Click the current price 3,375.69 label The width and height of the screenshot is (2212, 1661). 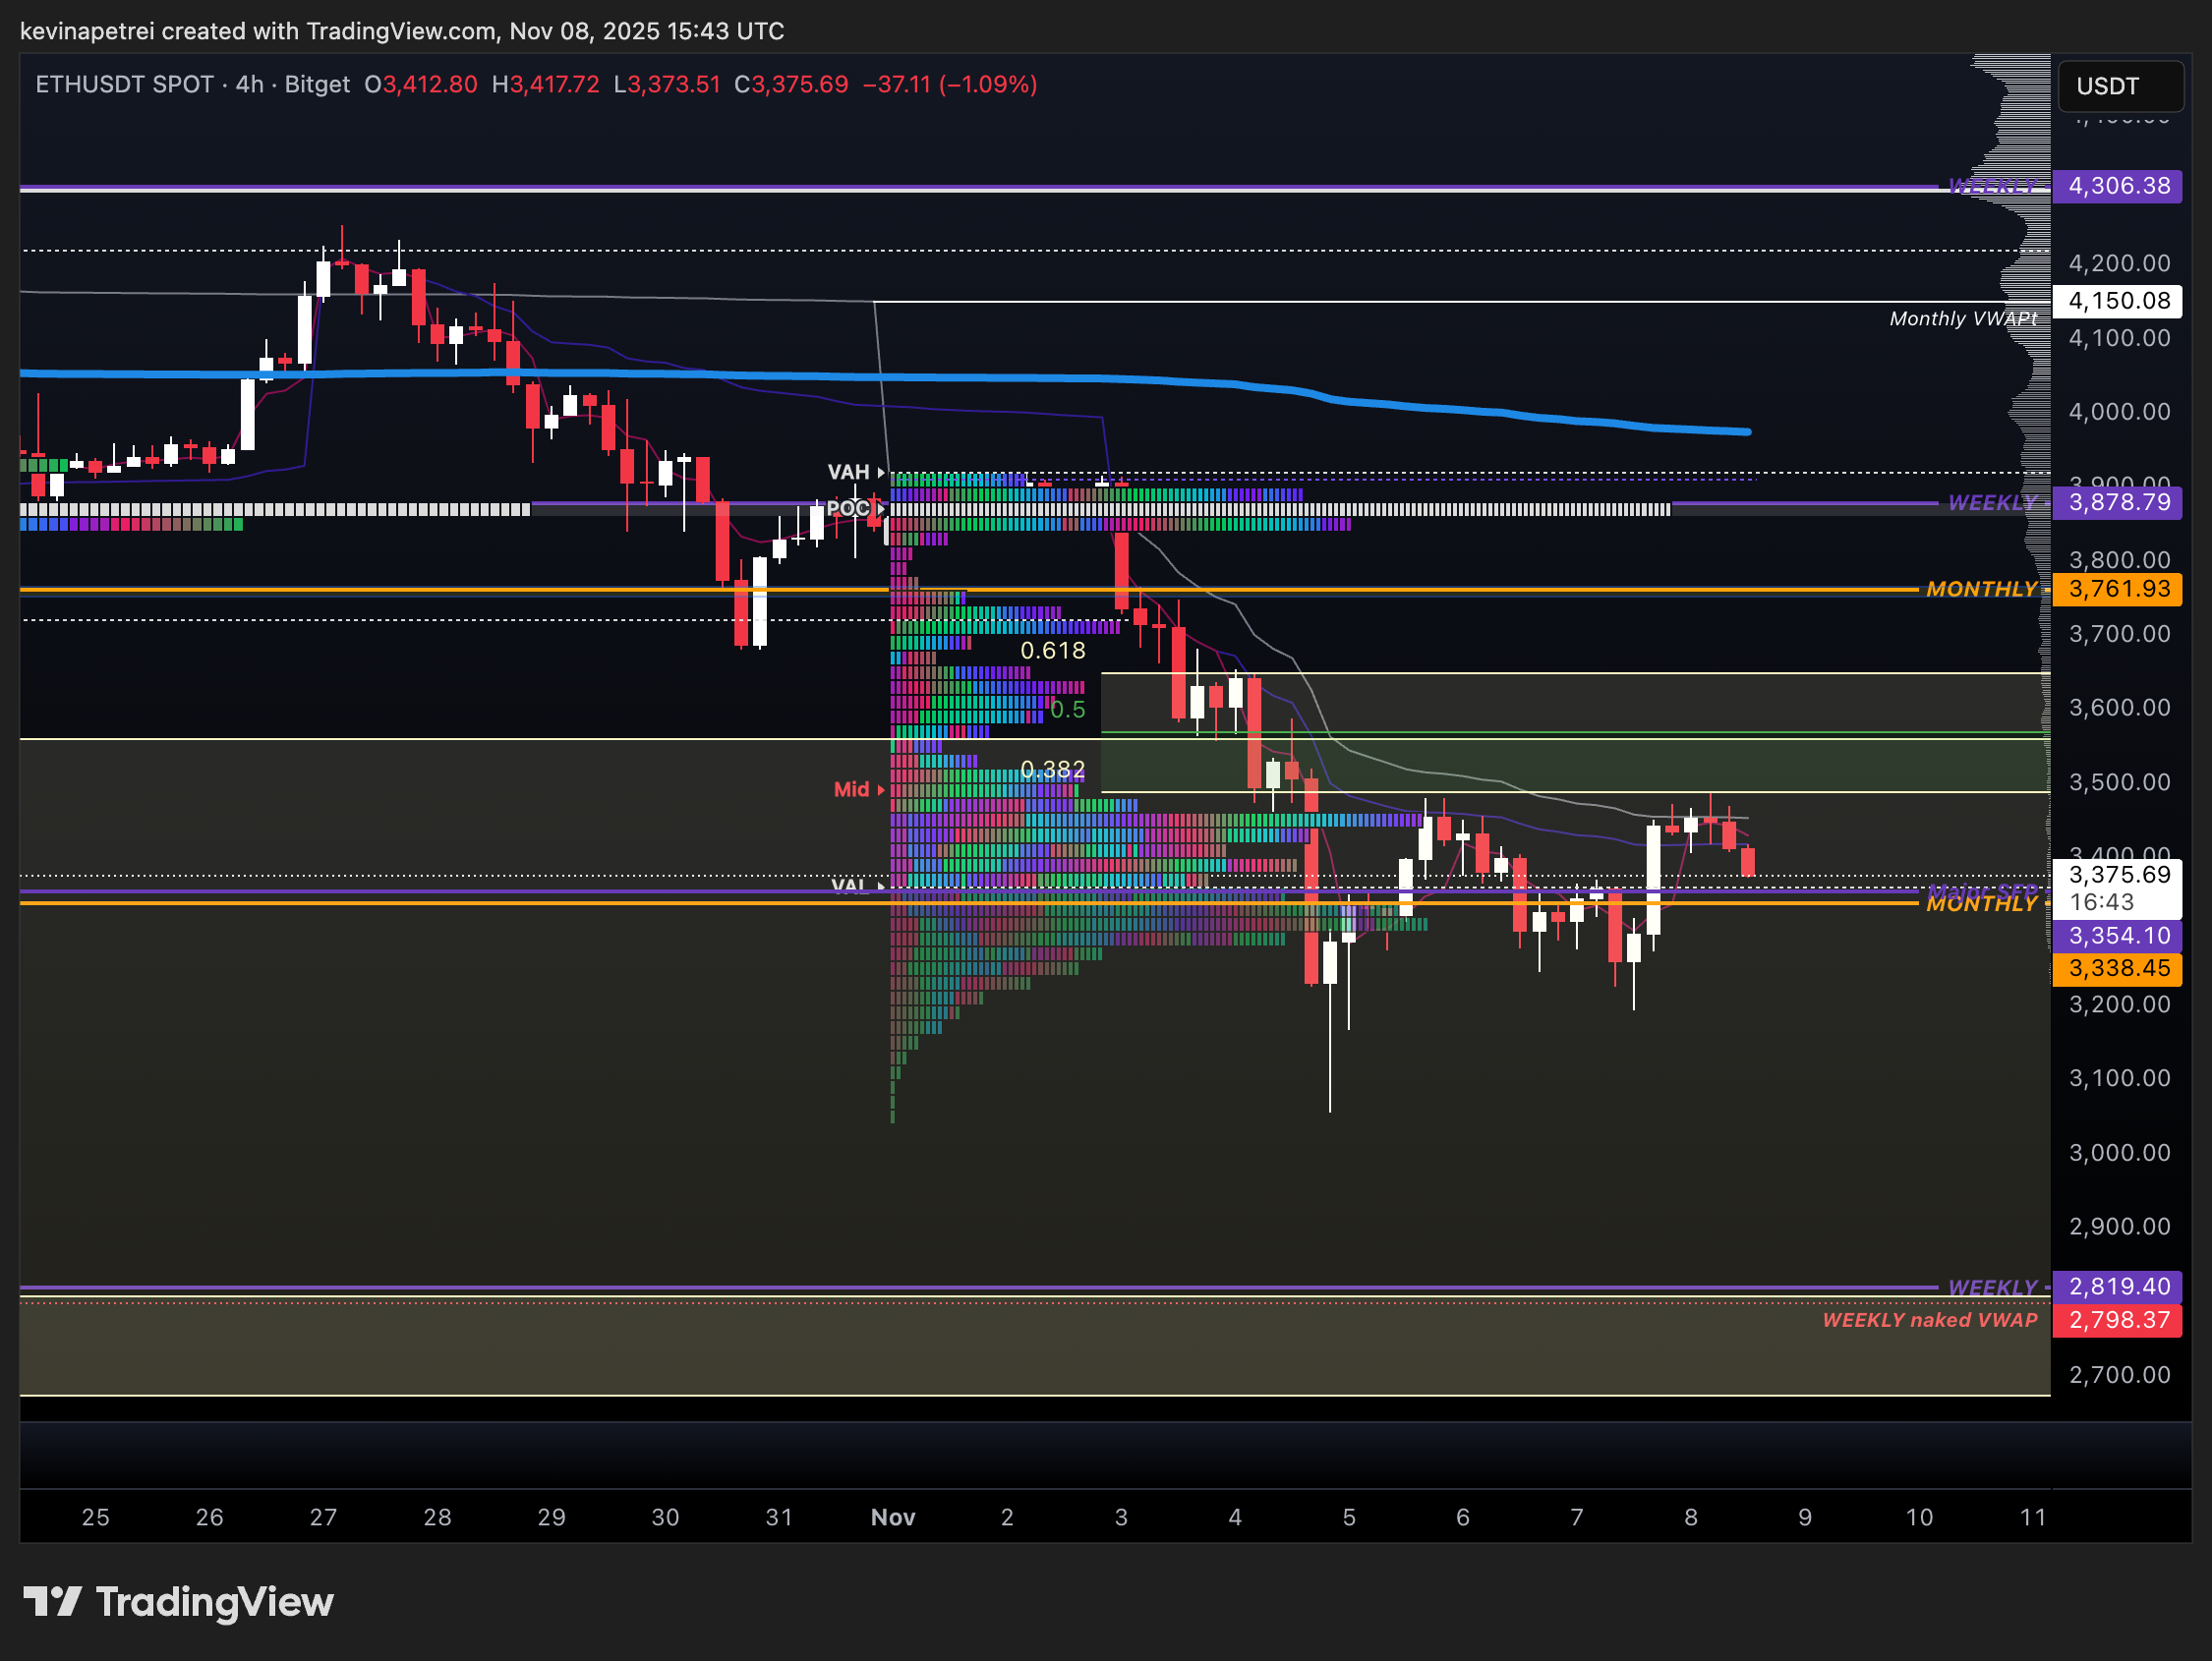(2117, 875)
